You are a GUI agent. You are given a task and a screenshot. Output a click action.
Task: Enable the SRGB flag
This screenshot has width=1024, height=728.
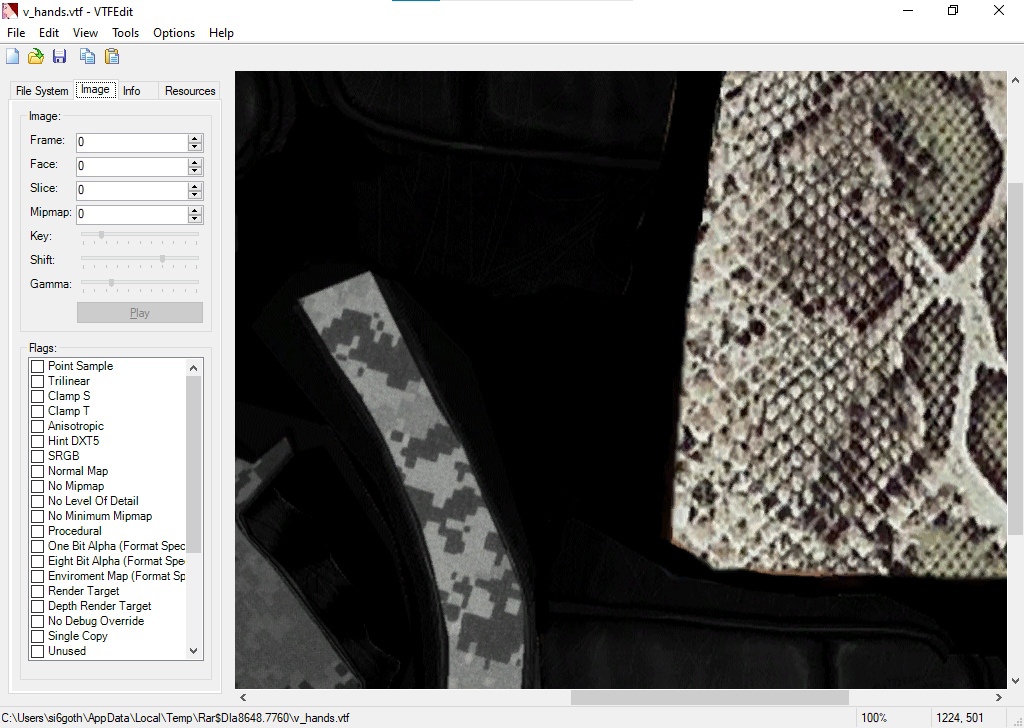click(38, 456)
